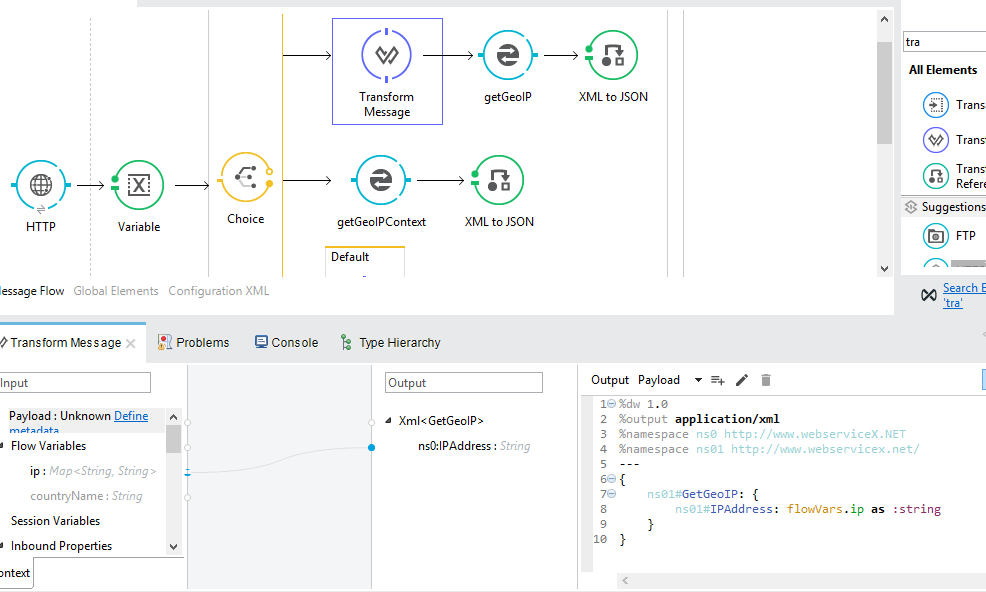This screenshot has width=986, height=592.
Task: Select the Choice router icon
Action: tap(245, 178)
